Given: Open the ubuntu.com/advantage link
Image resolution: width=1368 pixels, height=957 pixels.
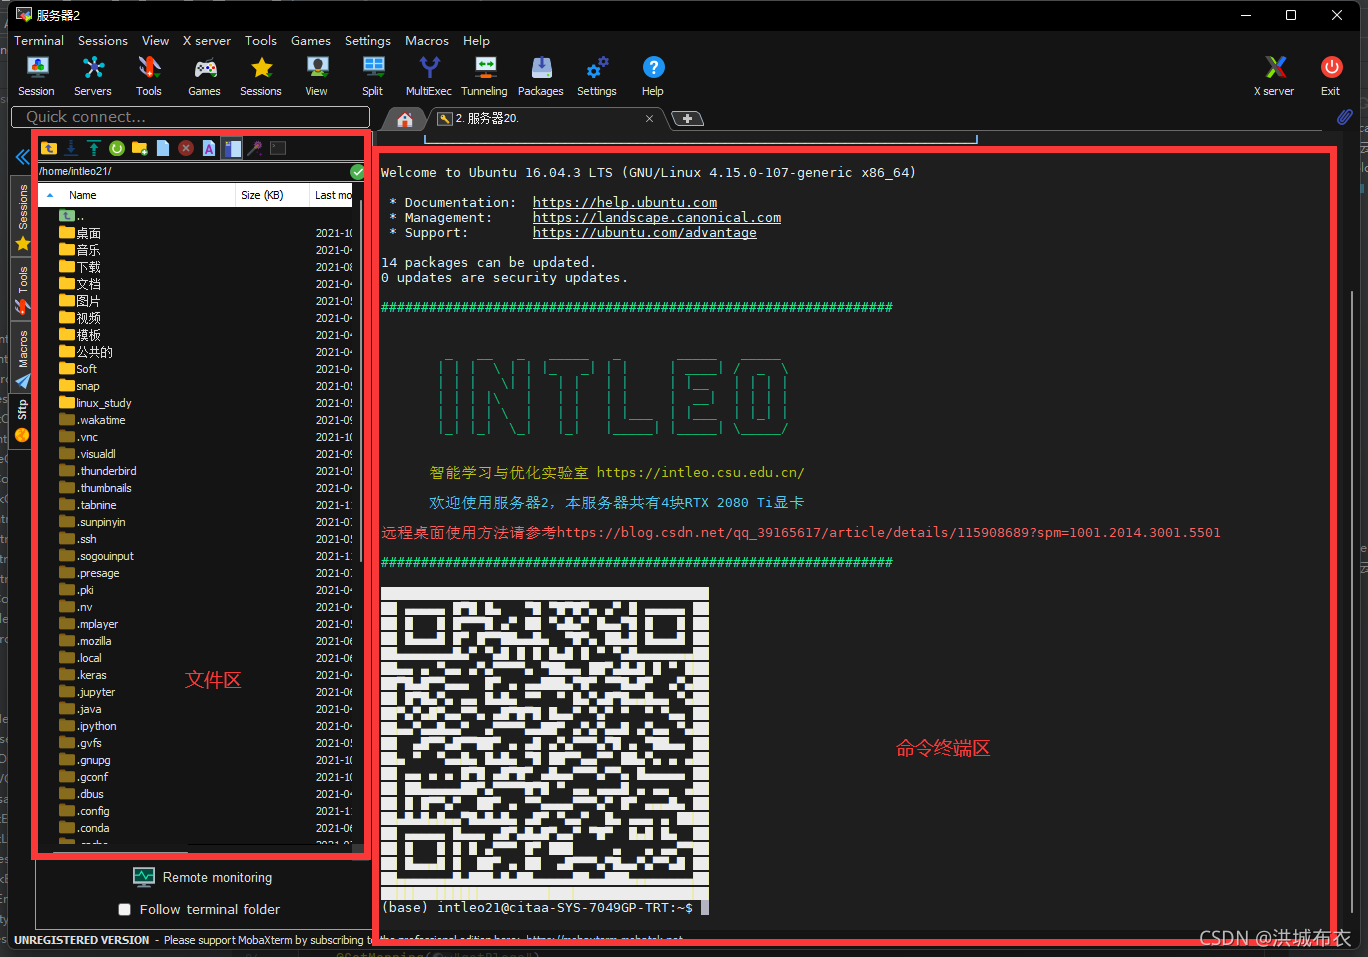Looking at the screenshot, I should (x=645, y=232).
